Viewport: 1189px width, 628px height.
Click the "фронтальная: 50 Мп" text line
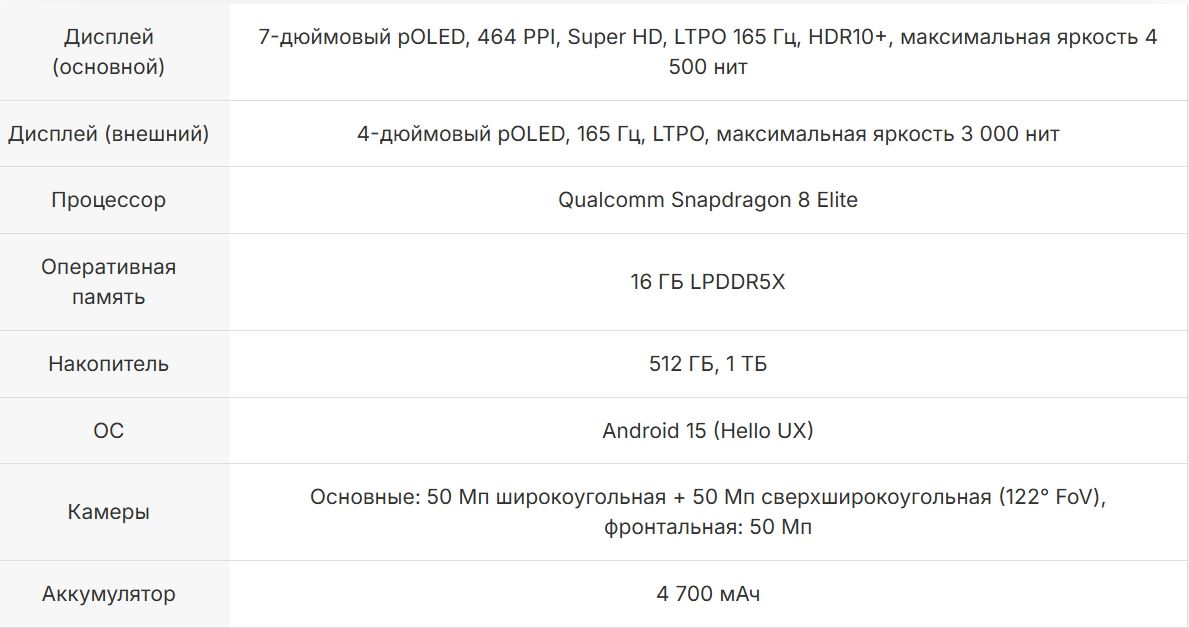707,527
